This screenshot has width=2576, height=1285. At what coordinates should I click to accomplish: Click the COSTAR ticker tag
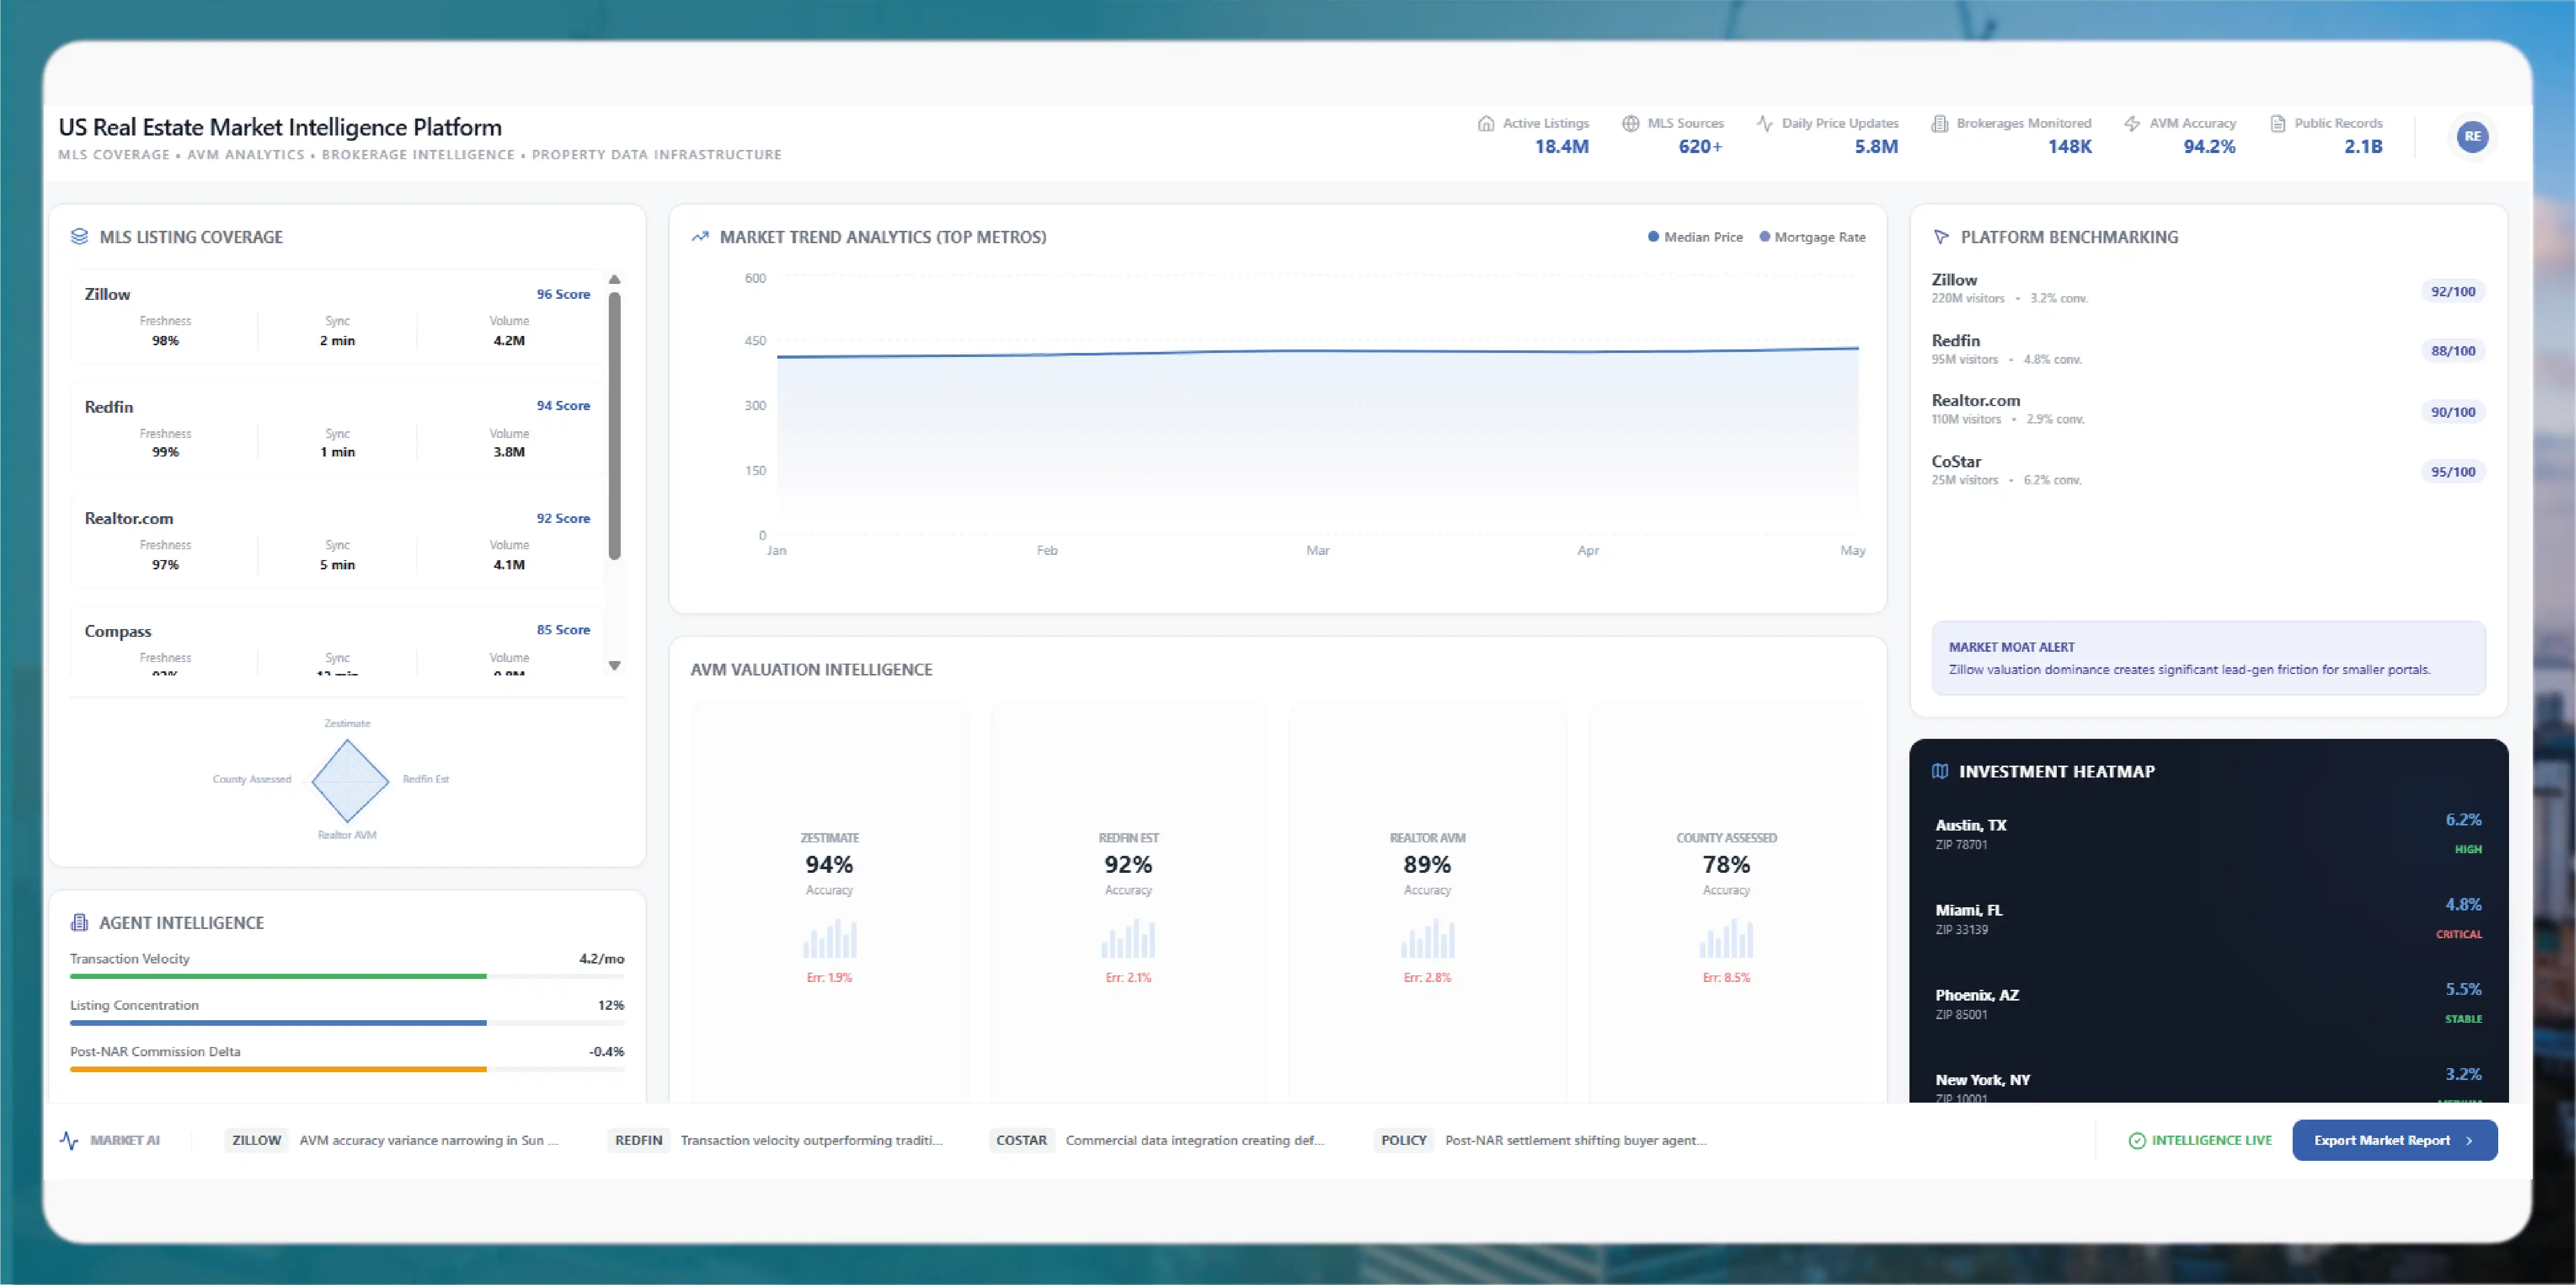point(1021,1140)
